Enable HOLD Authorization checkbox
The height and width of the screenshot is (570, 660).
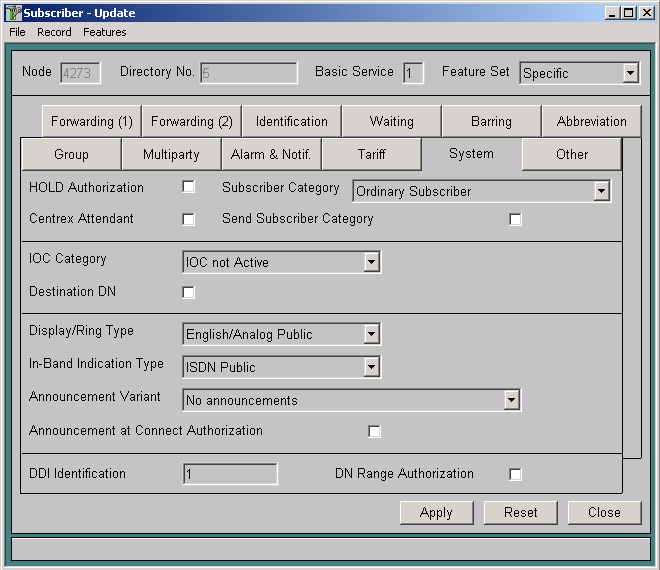188,187
